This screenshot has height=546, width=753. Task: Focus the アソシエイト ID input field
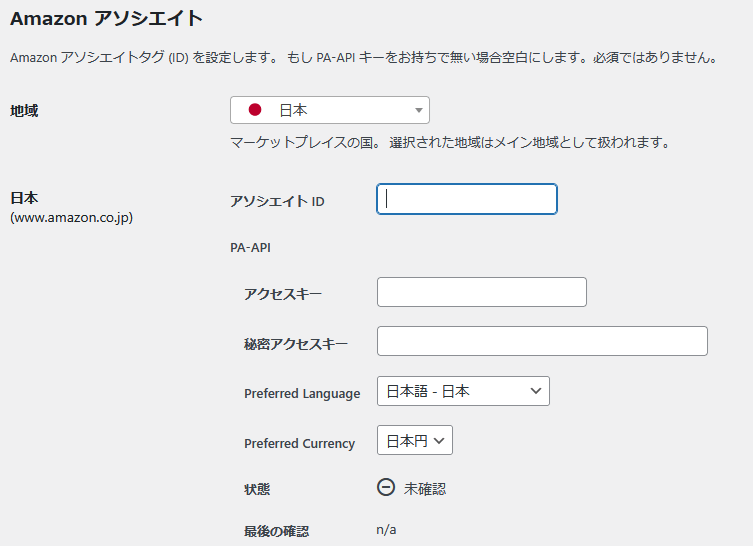tap(467, 199)
